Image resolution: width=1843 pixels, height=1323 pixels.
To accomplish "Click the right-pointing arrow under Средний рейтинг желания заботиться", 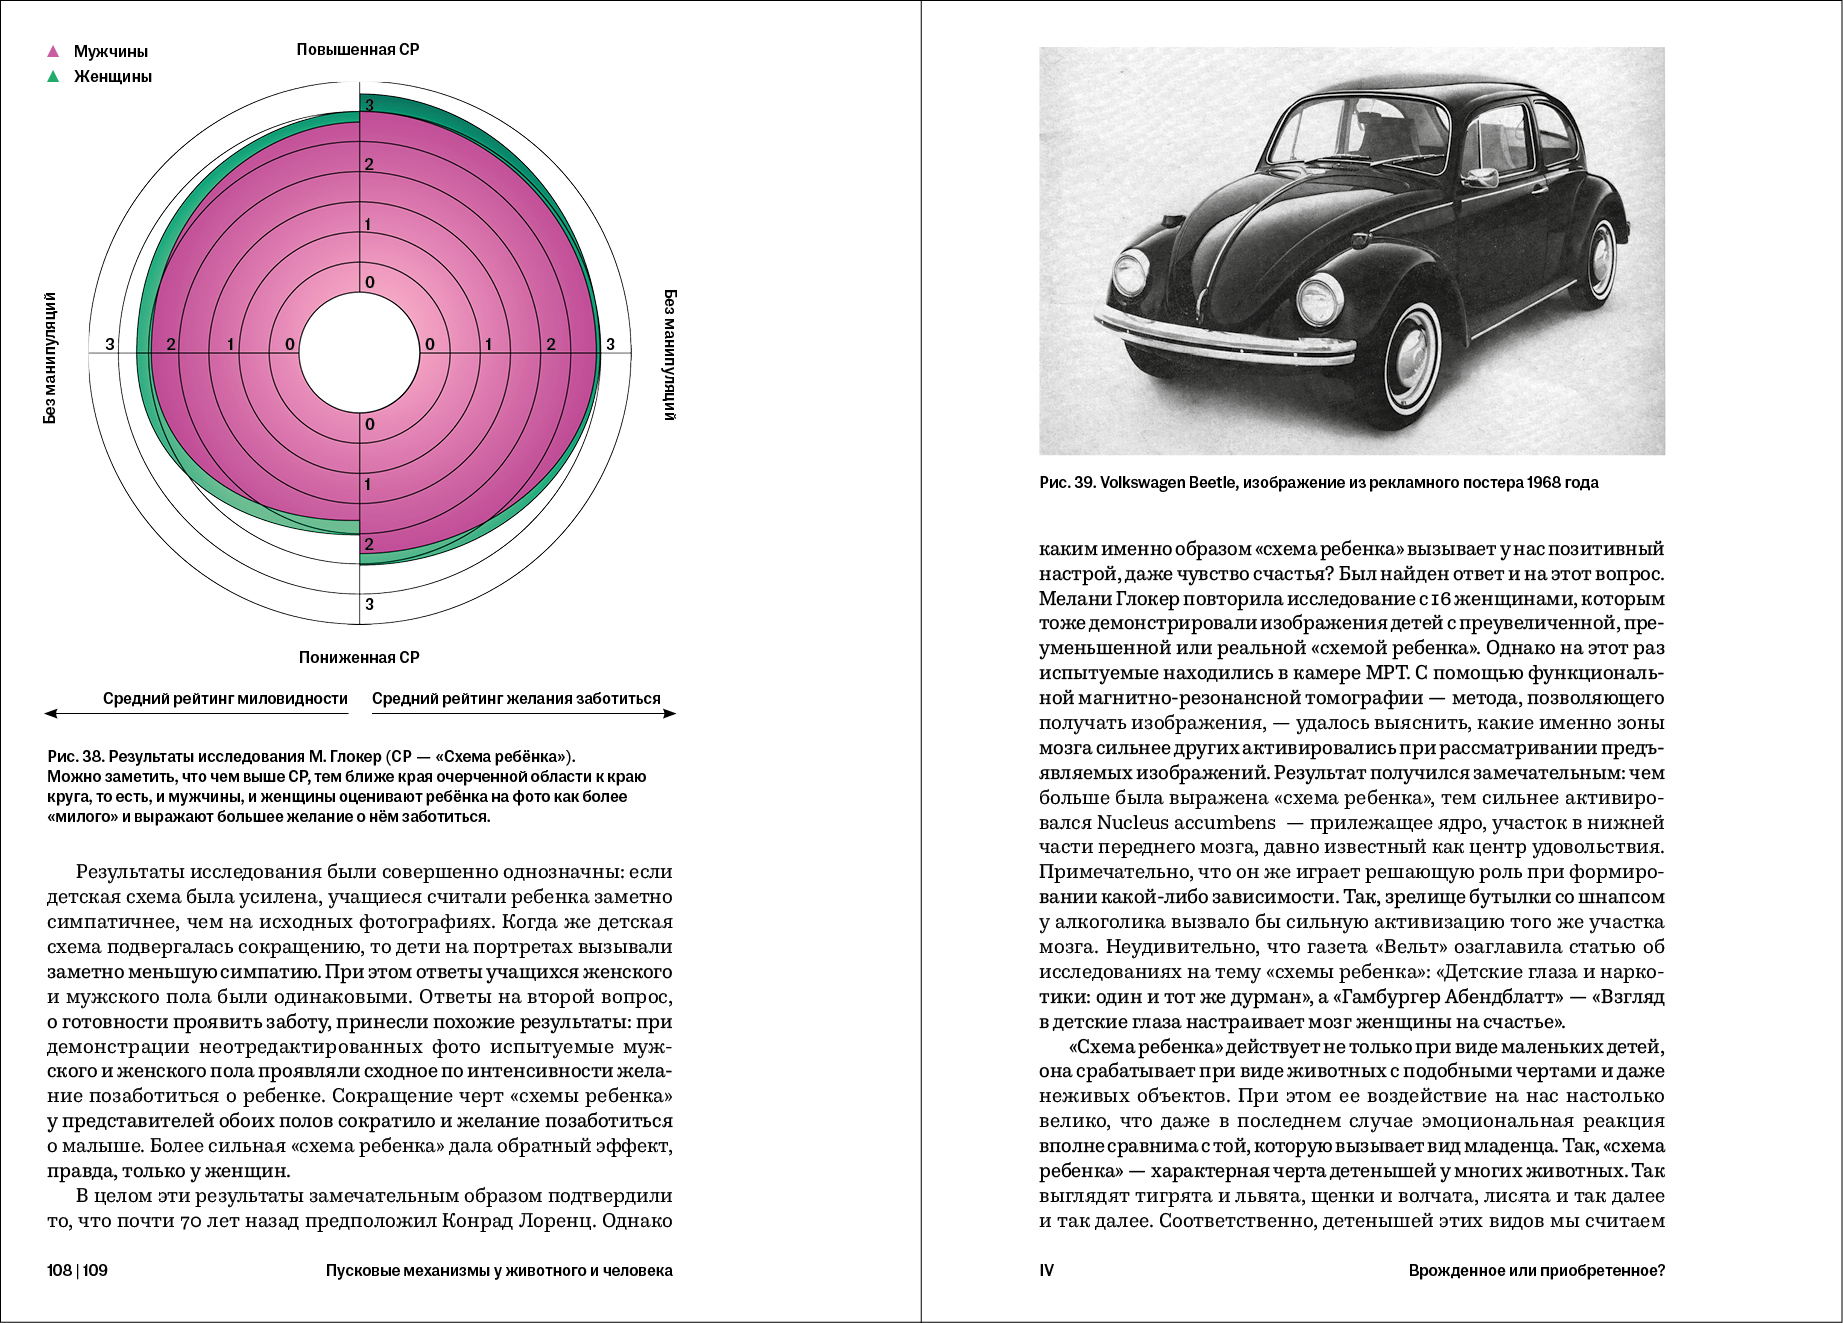I will pos(668,713).
